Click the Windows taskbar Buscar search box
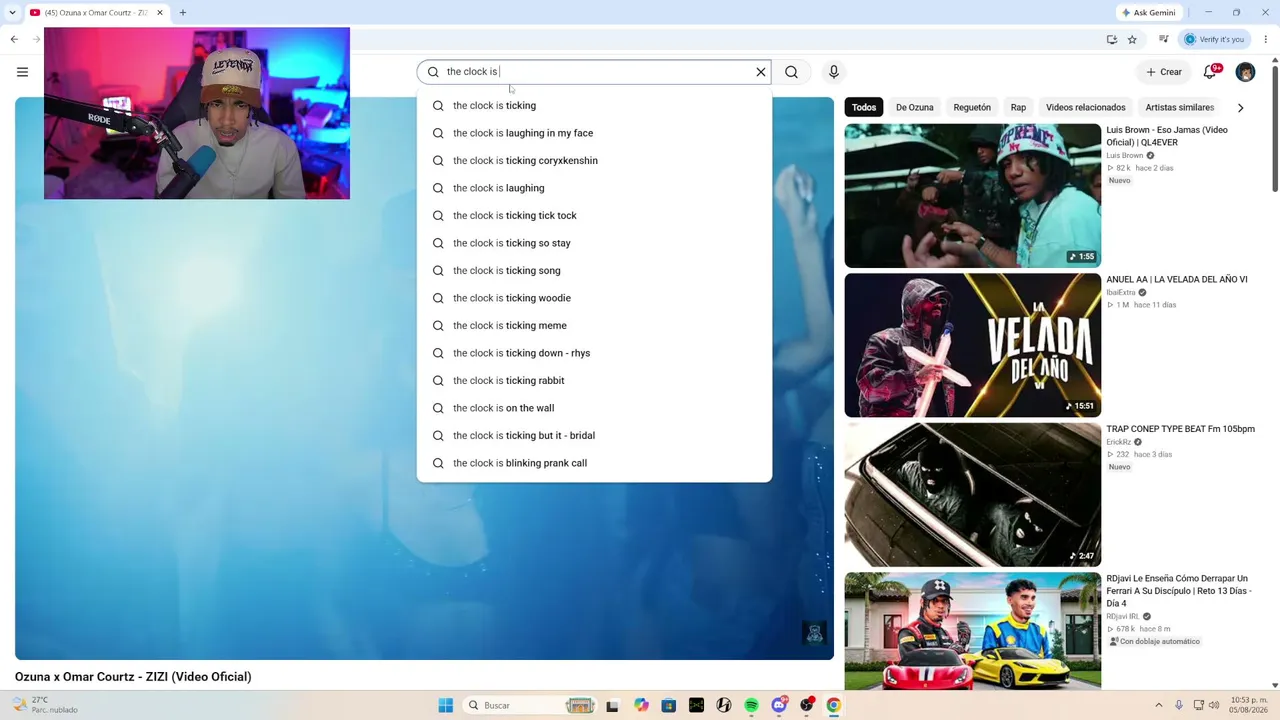Screen dimensions: 1280x720 coord(531,705)
